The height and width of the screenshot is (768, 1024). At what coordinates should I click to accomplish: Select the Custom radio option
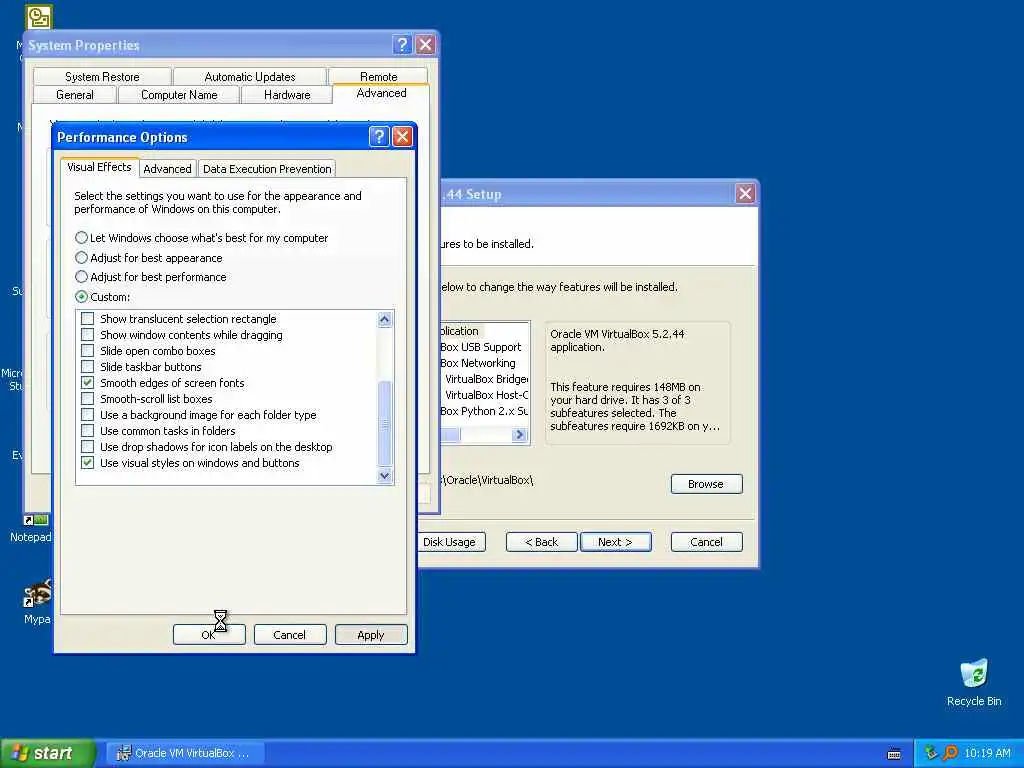(x=103, y=296)
